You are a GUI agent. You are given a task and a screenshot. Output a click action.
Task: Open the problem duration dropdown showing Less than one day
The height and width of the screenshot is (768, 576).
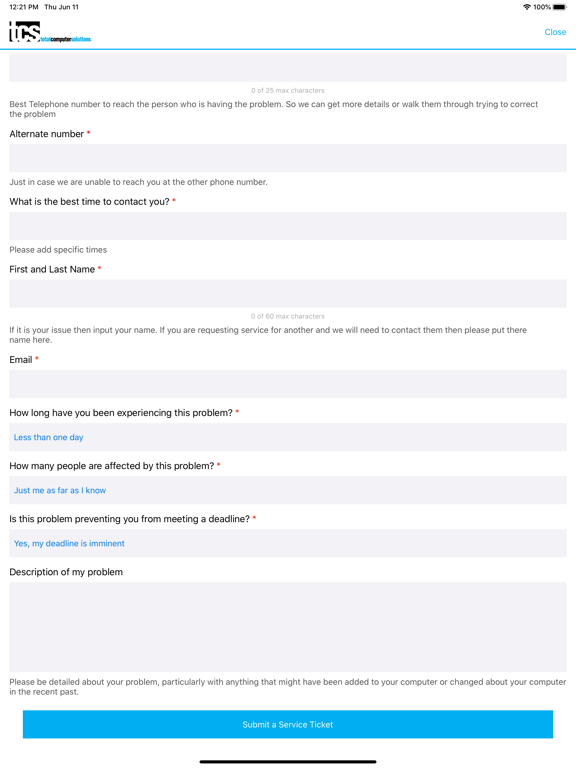click(288, 437)
